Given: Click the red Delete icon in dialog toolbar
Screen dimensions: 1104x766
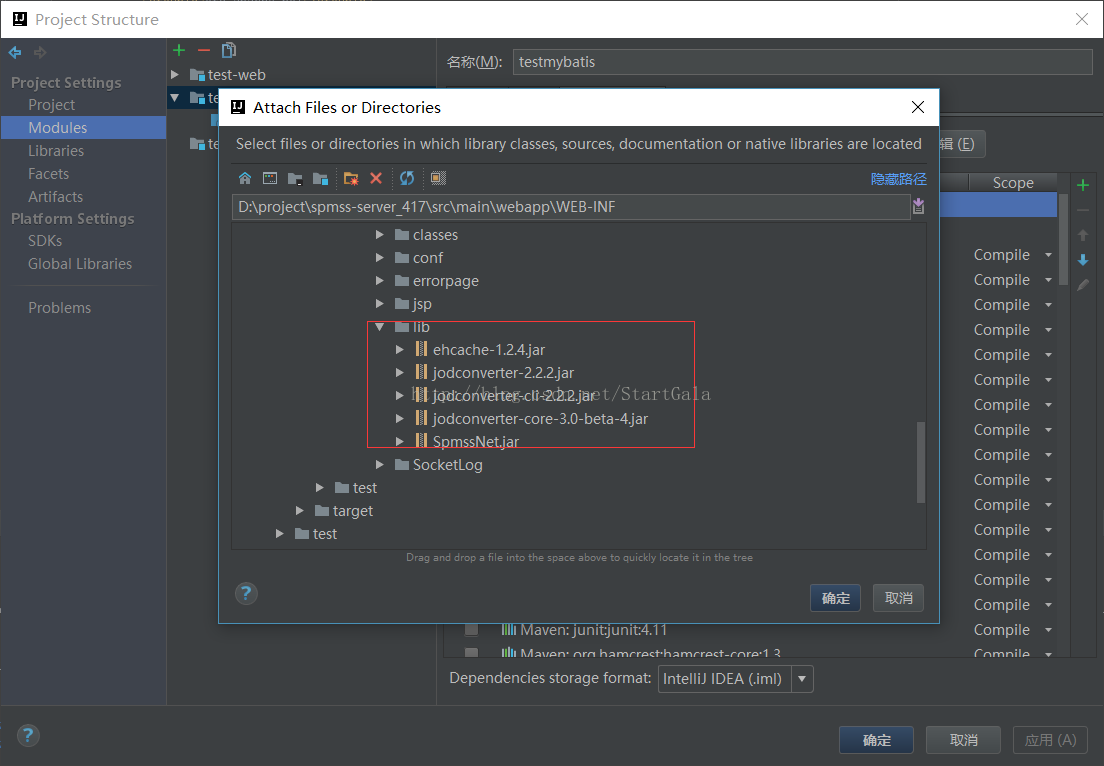Looking at the screenshot, I should tap(376, 178).
